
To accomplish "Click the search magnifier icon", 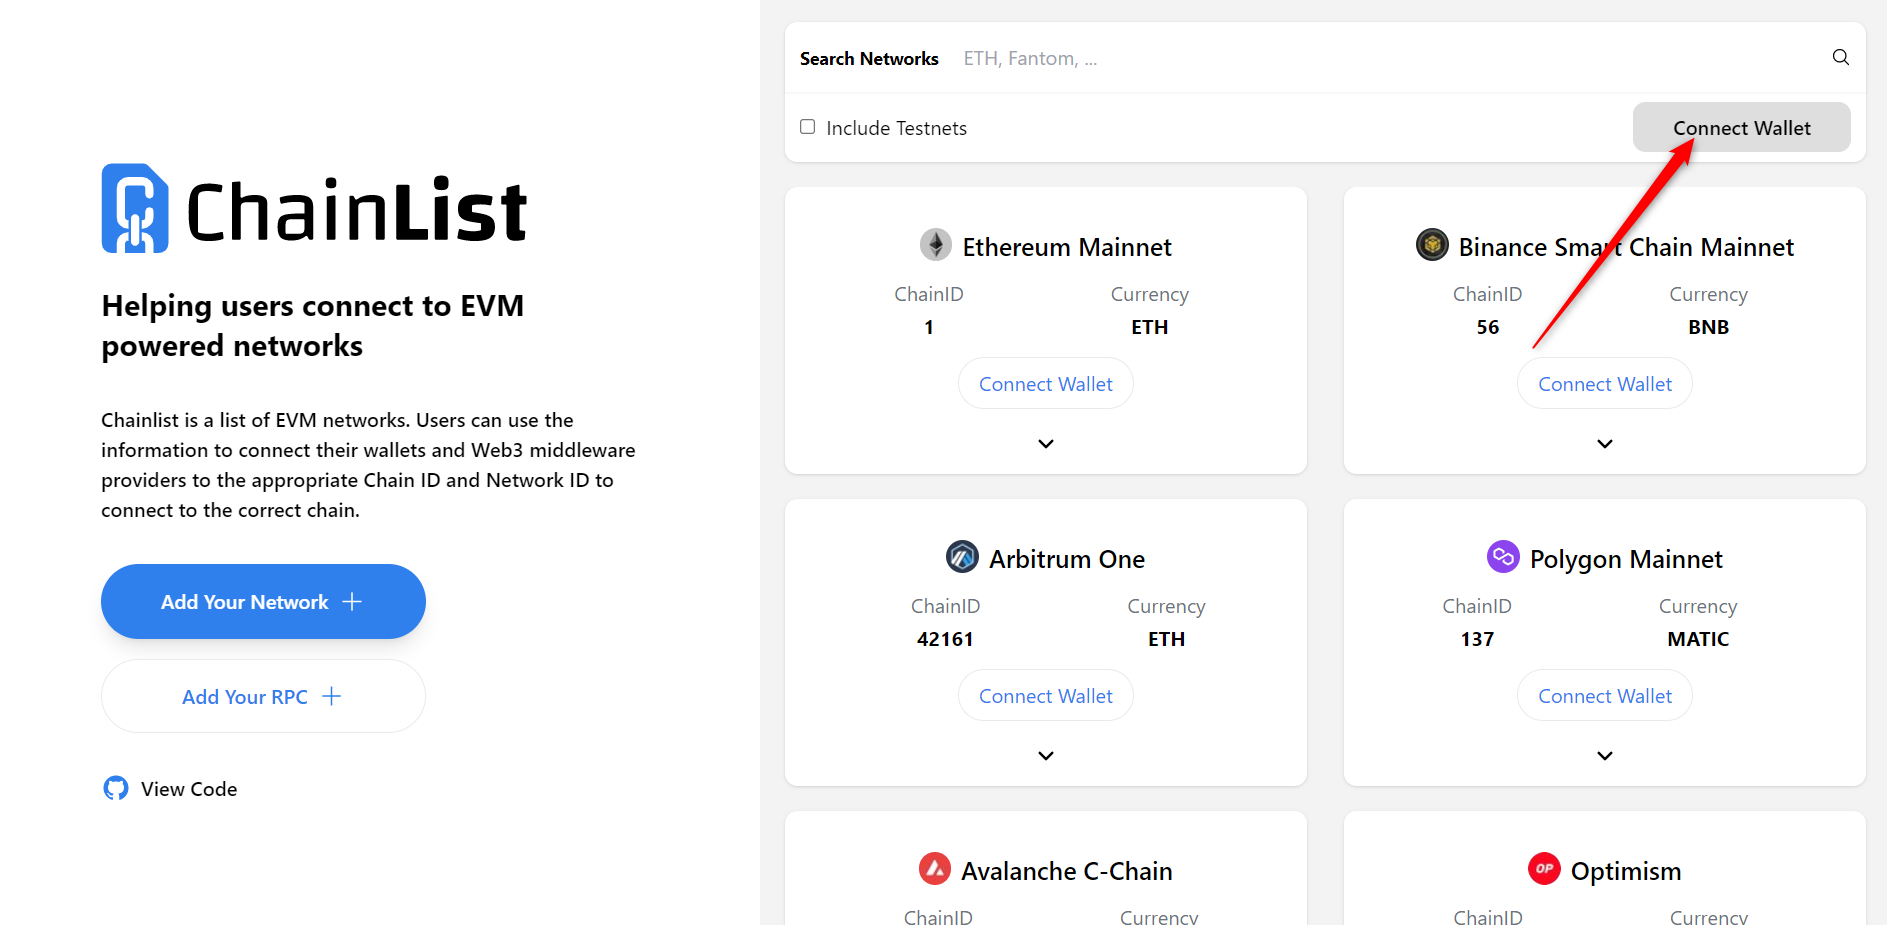I will 1840,57.
